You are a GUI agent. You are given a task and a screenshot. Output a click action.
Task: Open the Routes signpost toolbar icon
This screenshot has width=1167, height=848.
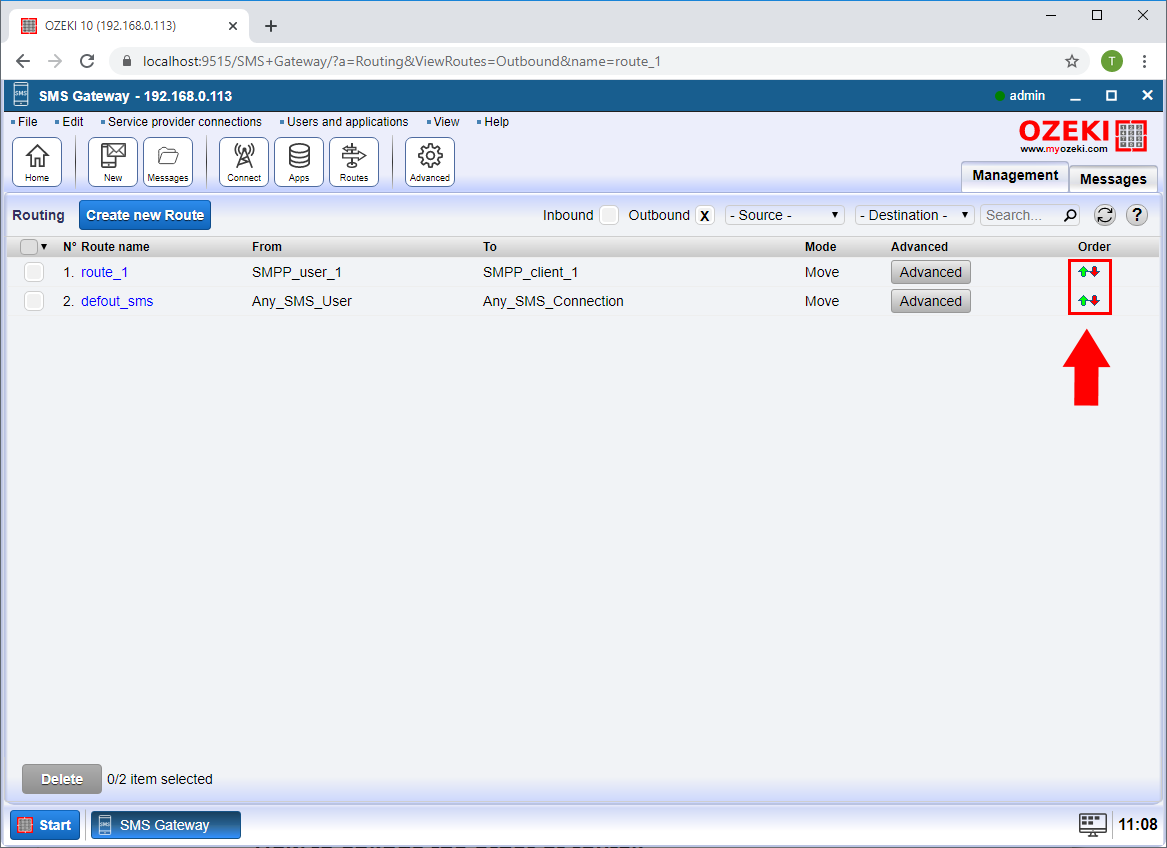pos(354,162)
